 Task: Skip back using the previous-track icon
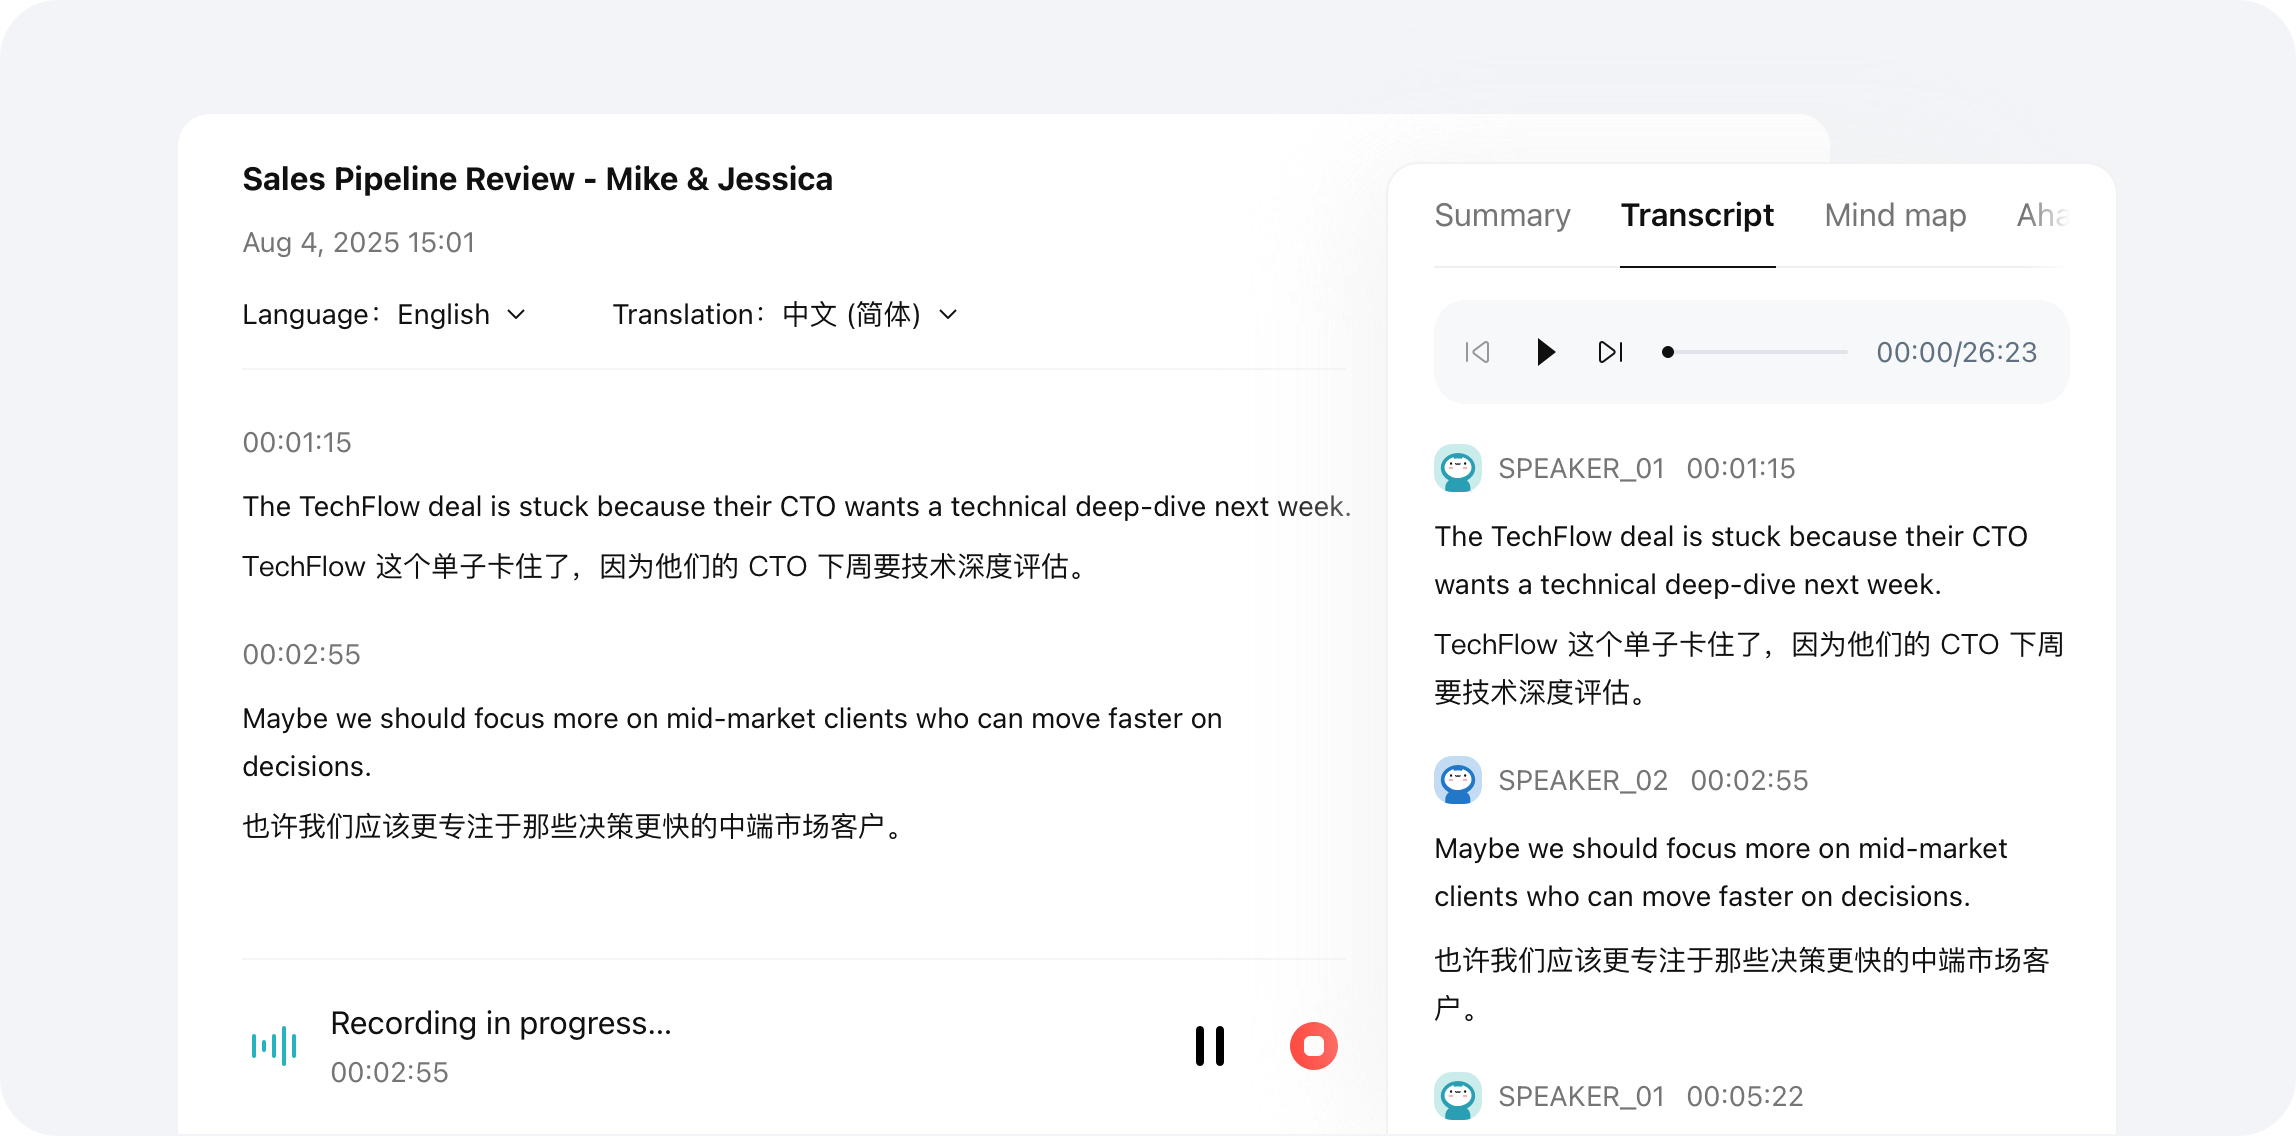pos(1477,352)
